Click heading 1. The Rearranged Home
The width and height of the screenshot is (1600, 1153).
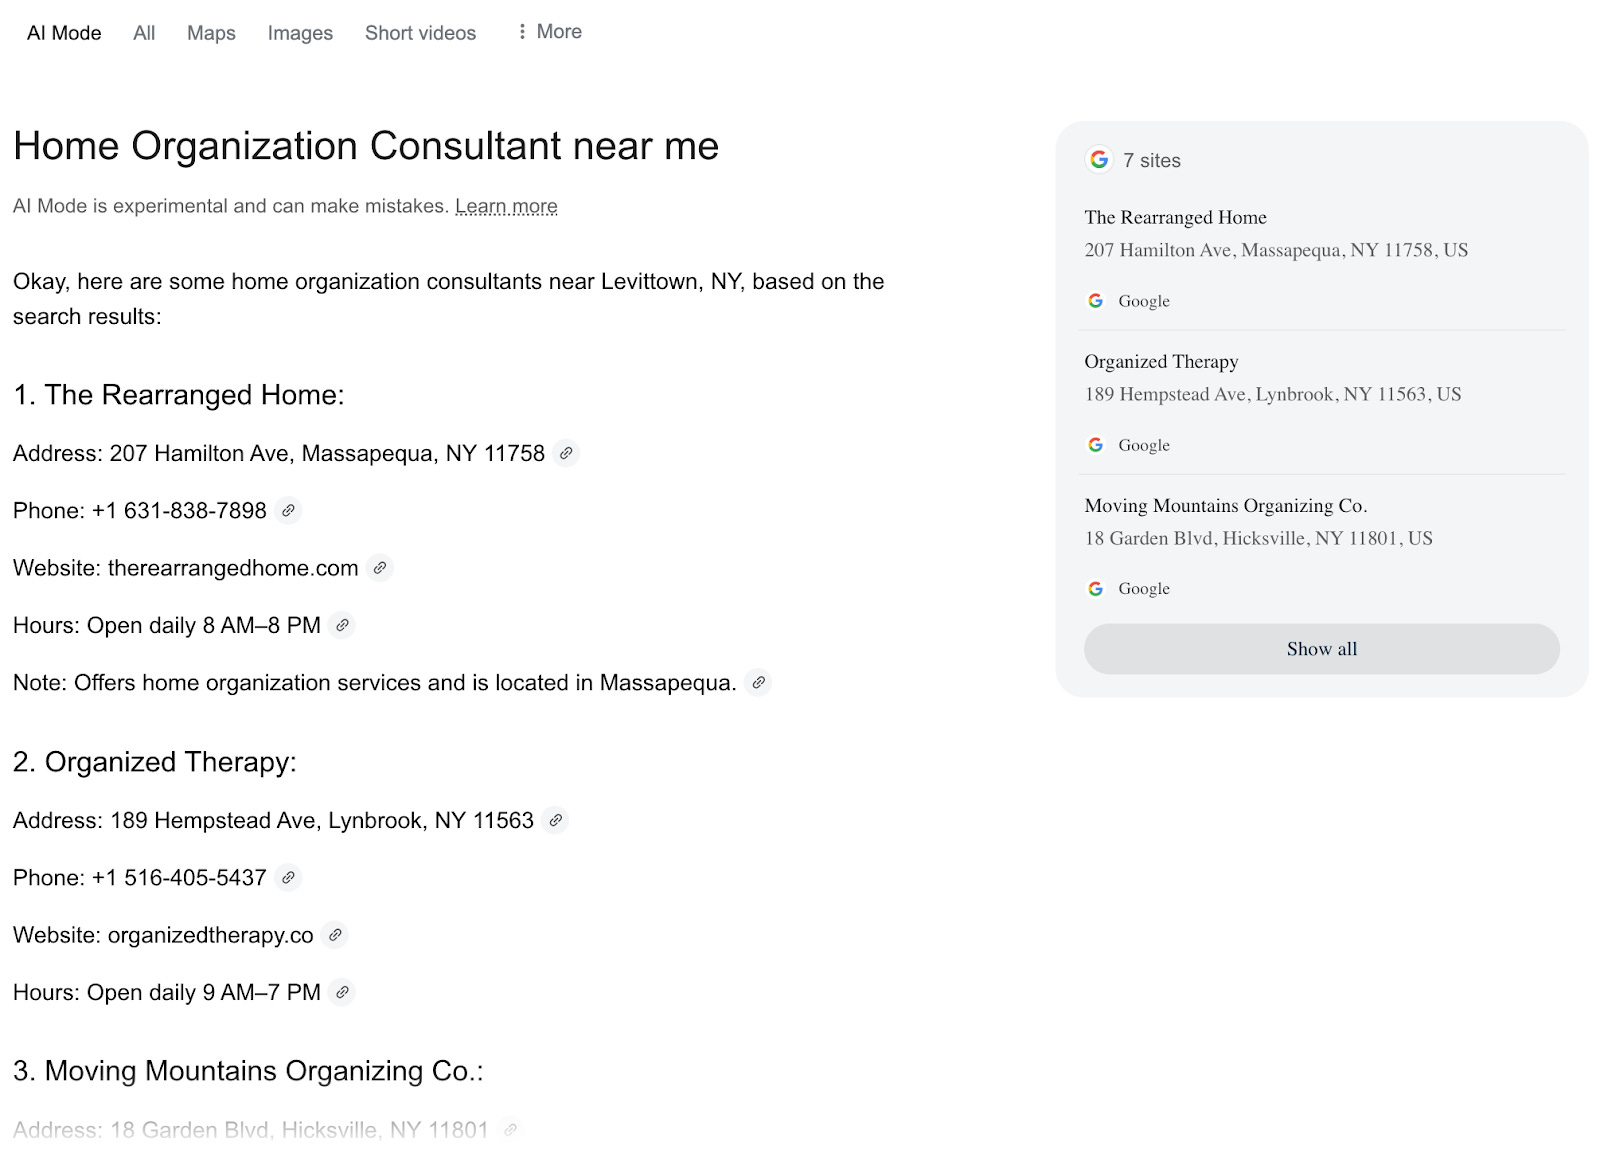pos(179,395)
